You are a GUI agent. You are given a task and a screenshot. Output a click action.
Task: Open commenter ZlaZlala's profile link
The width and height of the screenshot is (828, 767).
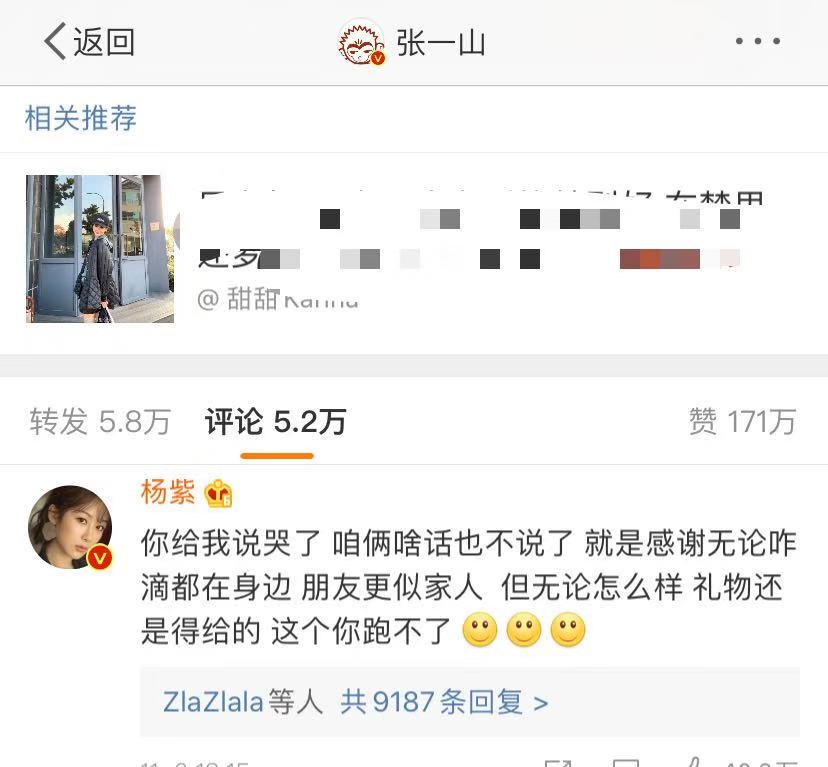coord(213,702)
